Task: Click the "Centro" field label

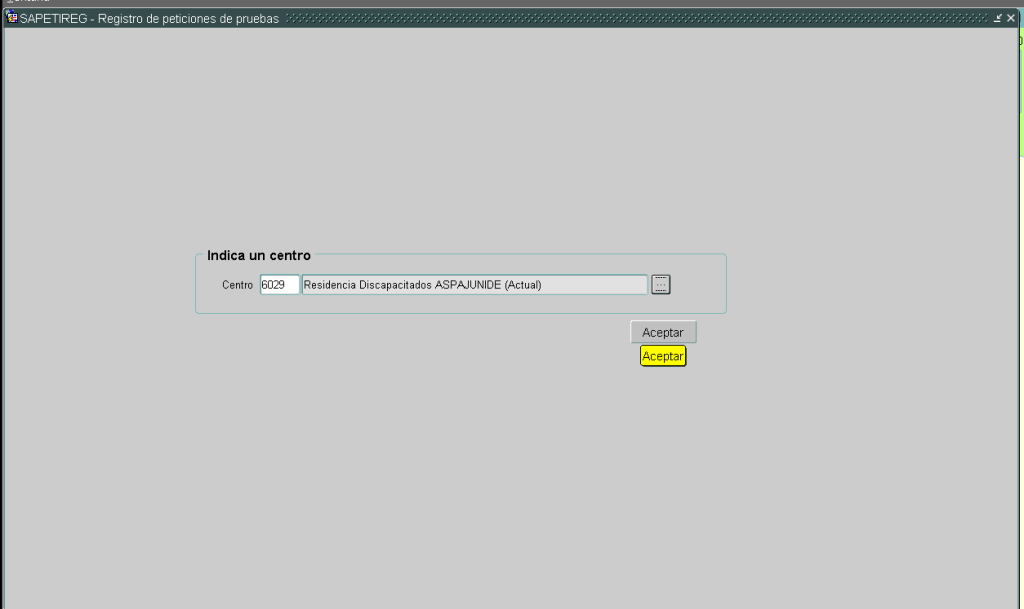Action: 237,285
